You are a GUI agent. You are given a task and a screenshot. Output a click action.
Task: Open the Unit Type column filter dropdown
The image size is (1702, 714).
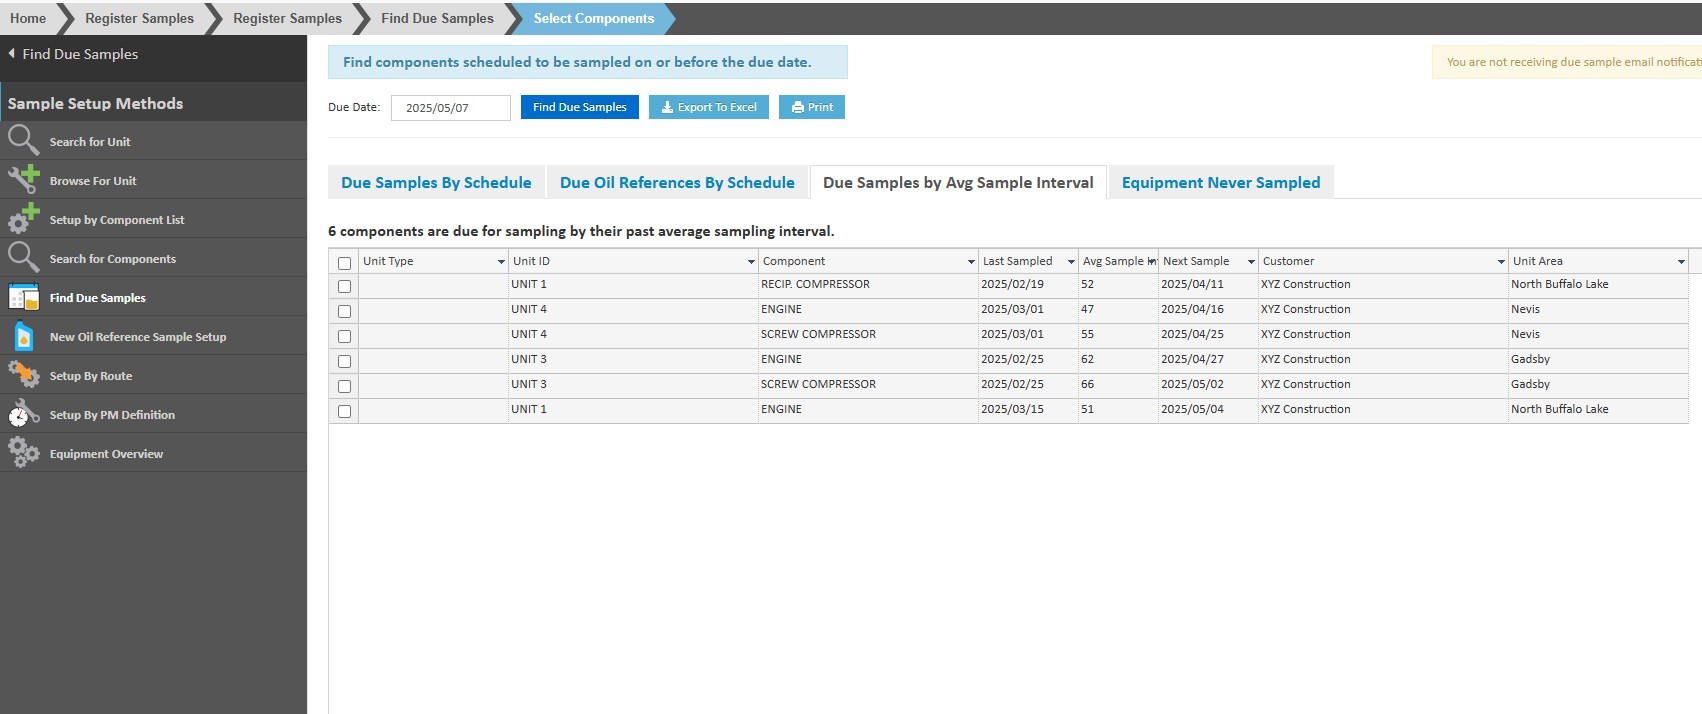(x=501, y=262)
